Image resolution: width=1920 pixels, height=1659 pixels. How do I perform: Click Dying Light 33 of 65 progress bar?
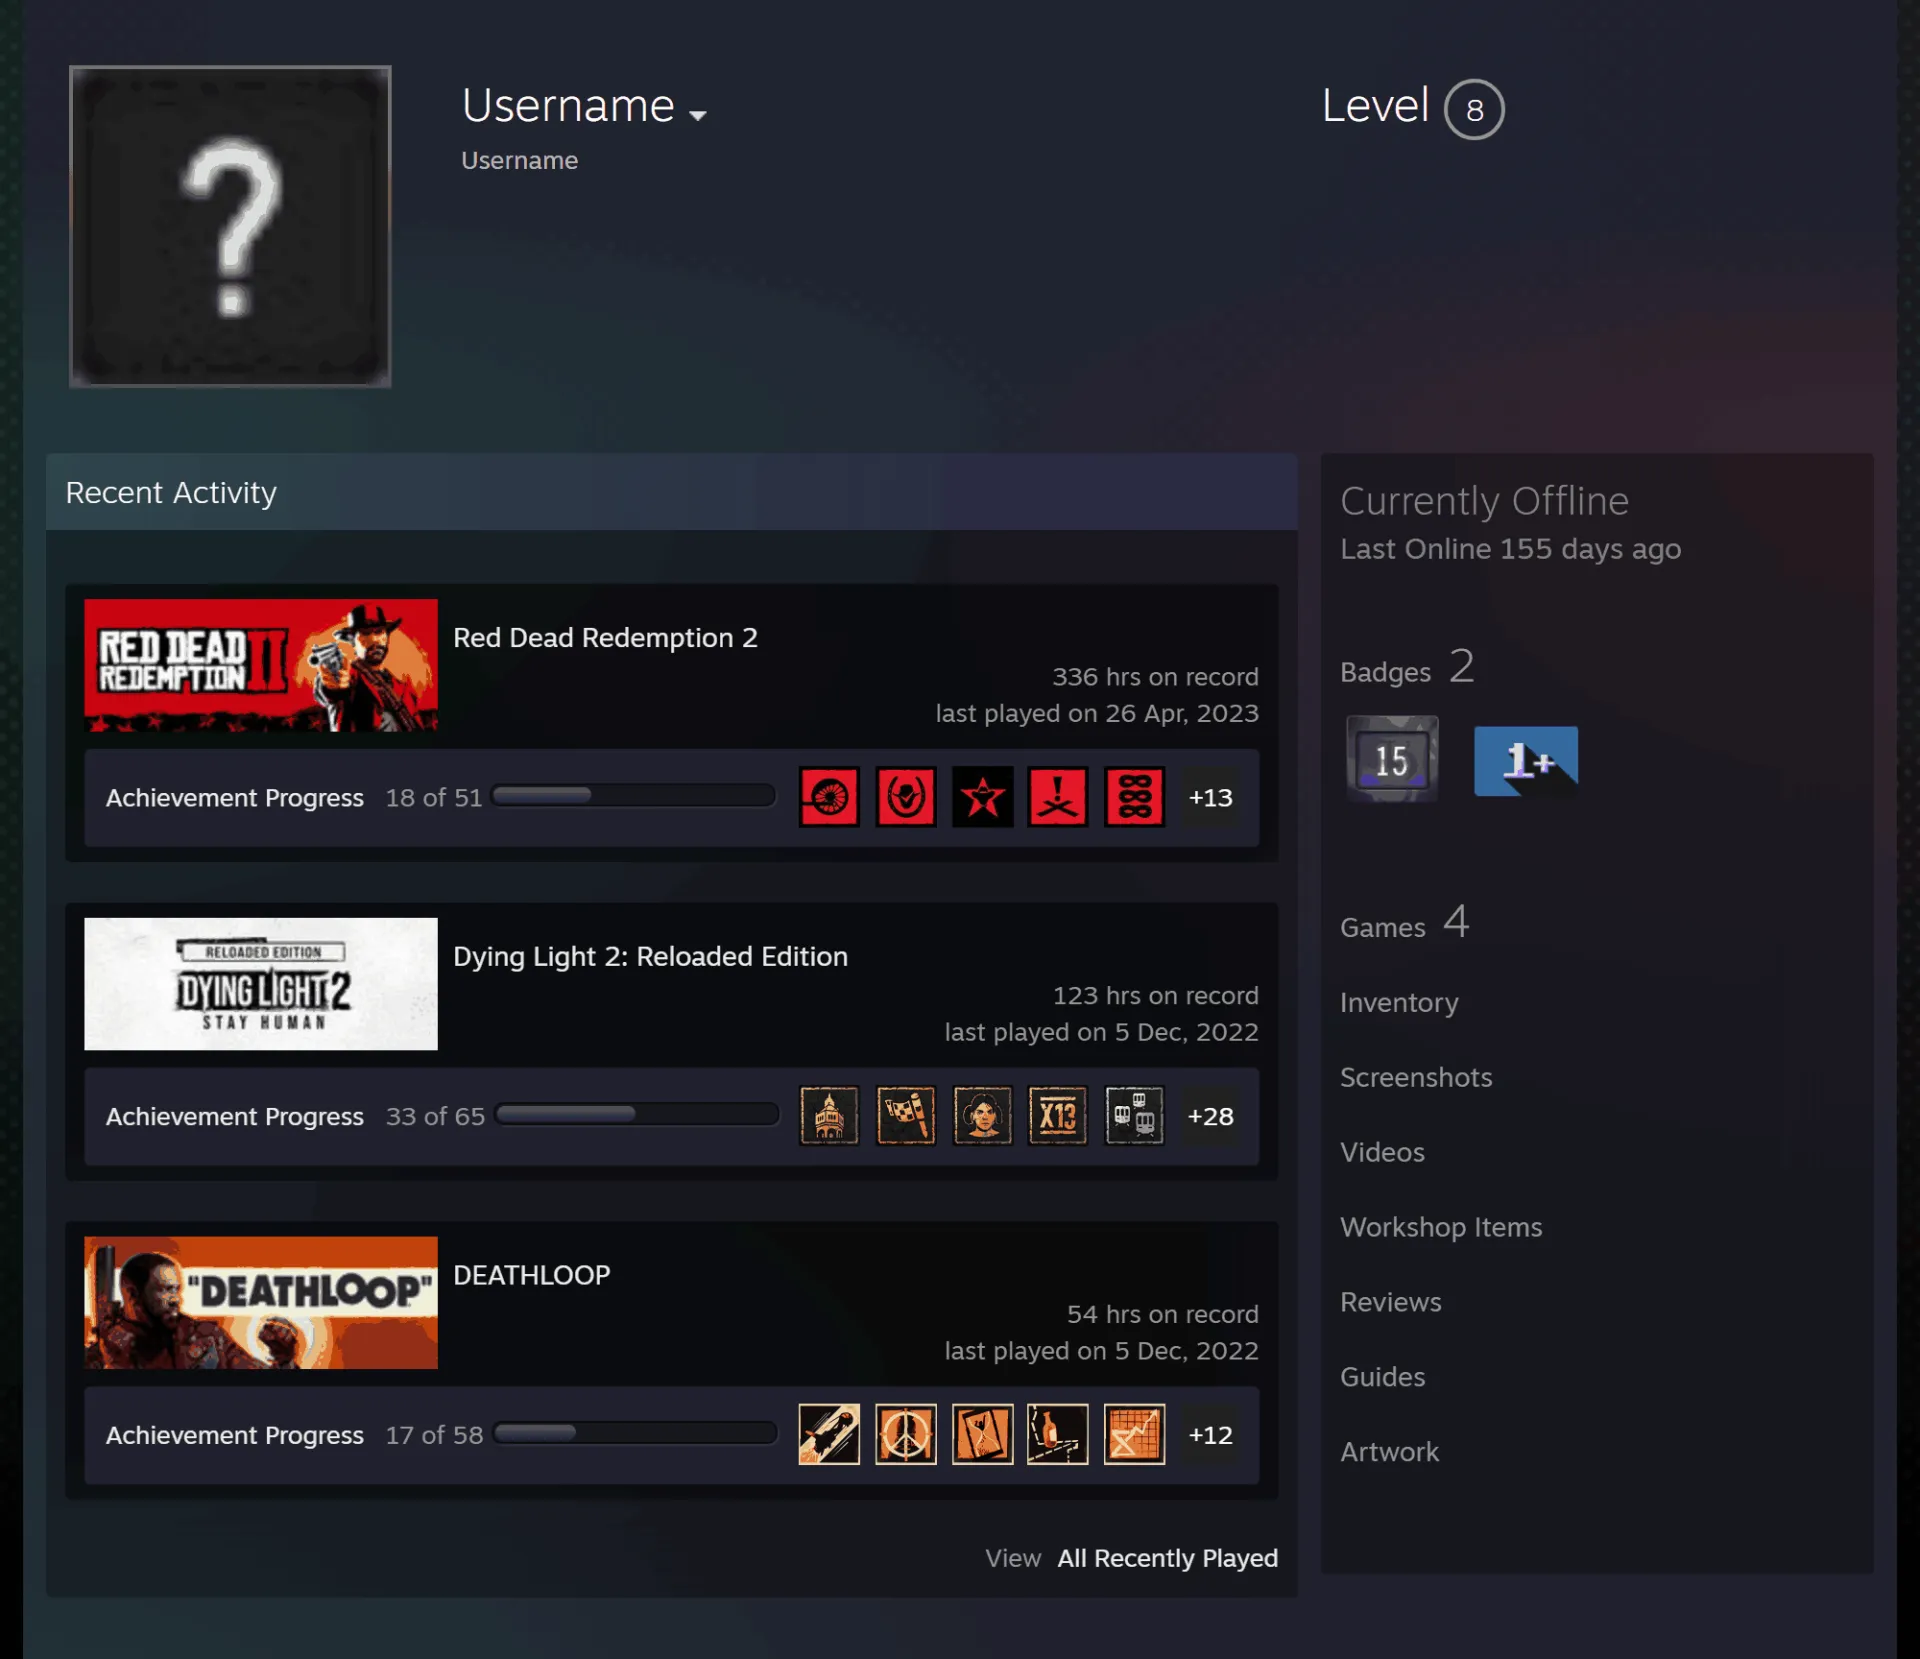click(637, 1114)
